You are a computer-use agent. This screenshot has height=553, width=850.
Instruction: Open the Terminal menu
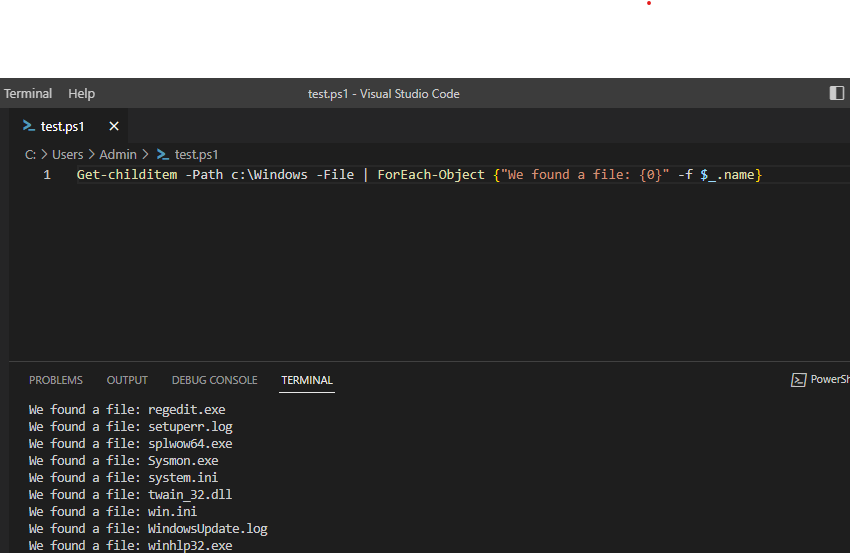[x=28, y=94]
